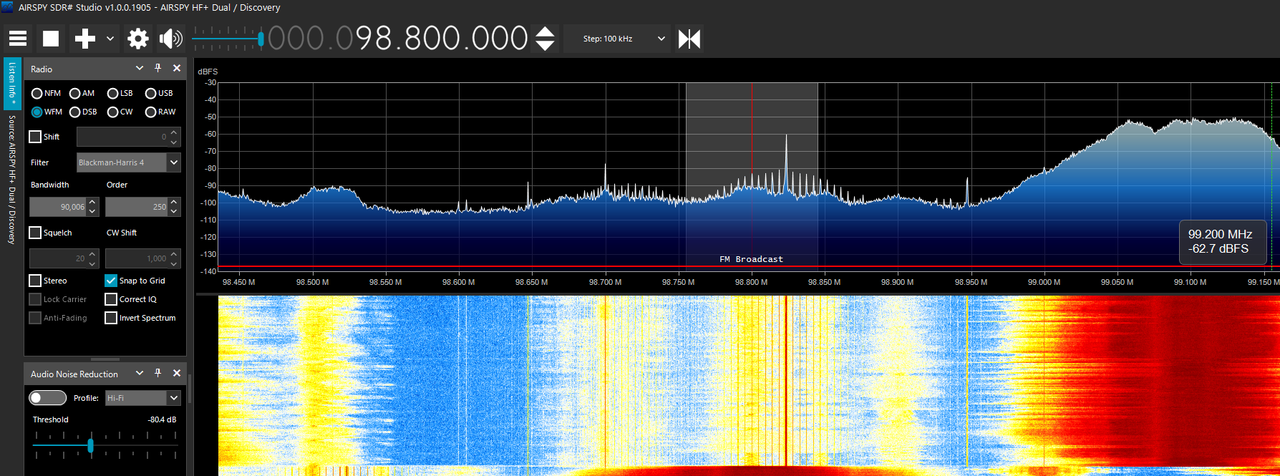Click the frequency up/down arrows icon
The image size is (1280, 476).
(544, 39)
